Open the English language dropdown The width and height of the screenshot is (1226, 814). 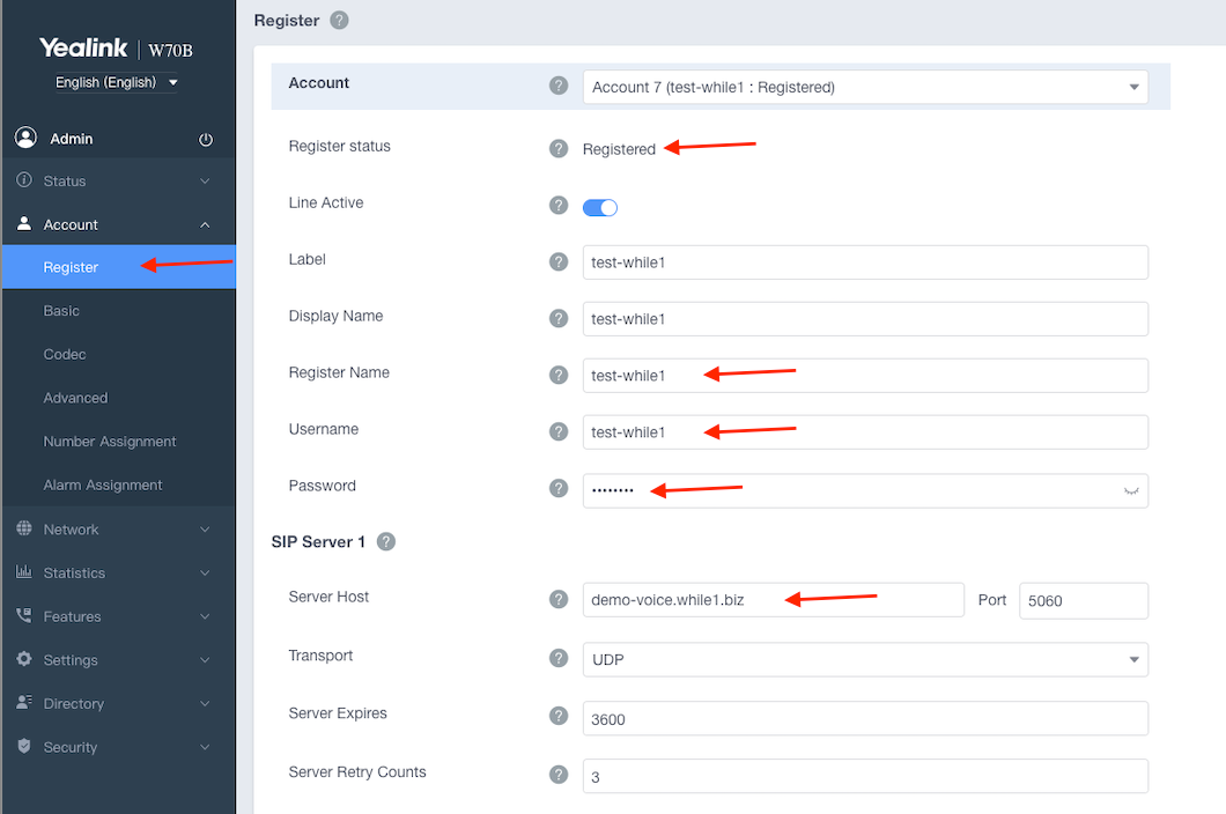[116, 82]
